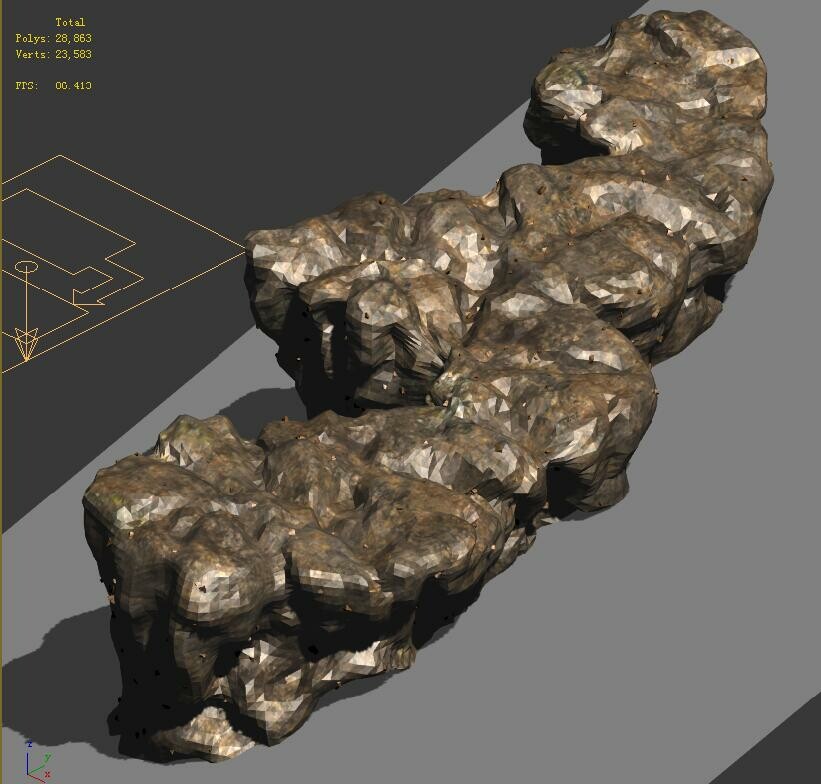Click the Verts count value 23,583
Image resolution: width=821 pixels, height=784 pixels.
[73, 54]
